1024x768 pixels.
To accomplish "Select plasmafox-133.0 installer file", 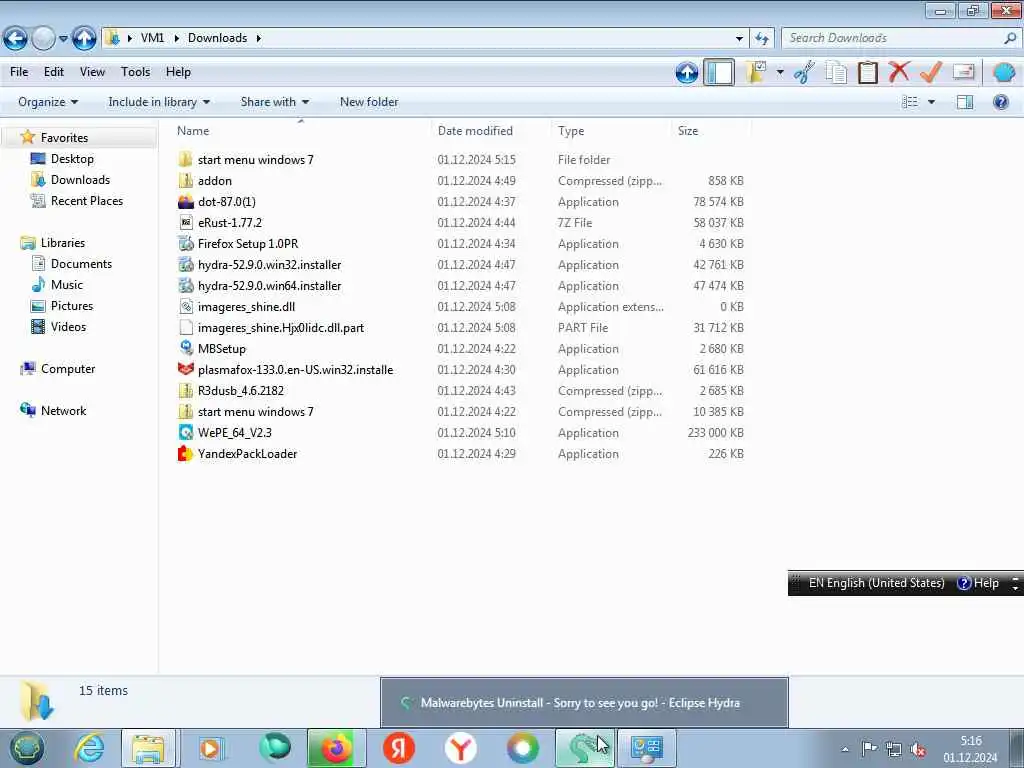I will (295, 370).
